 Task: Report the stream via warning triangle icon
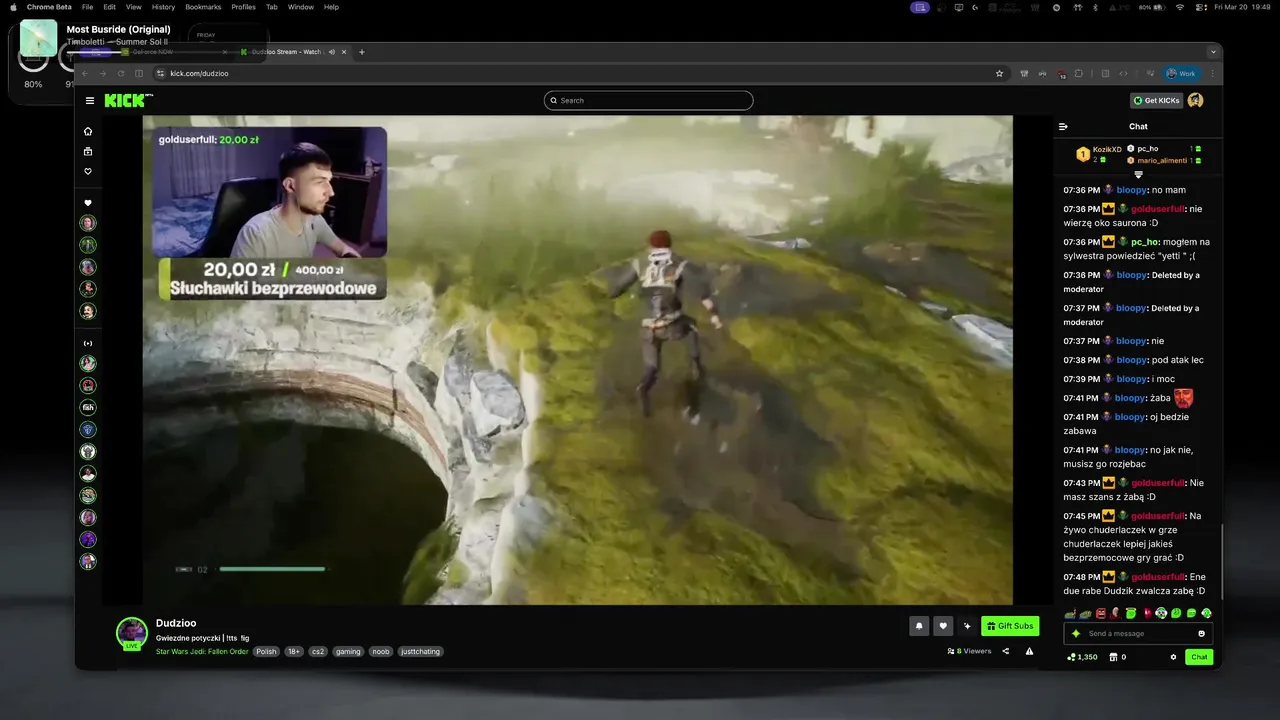1029,651
